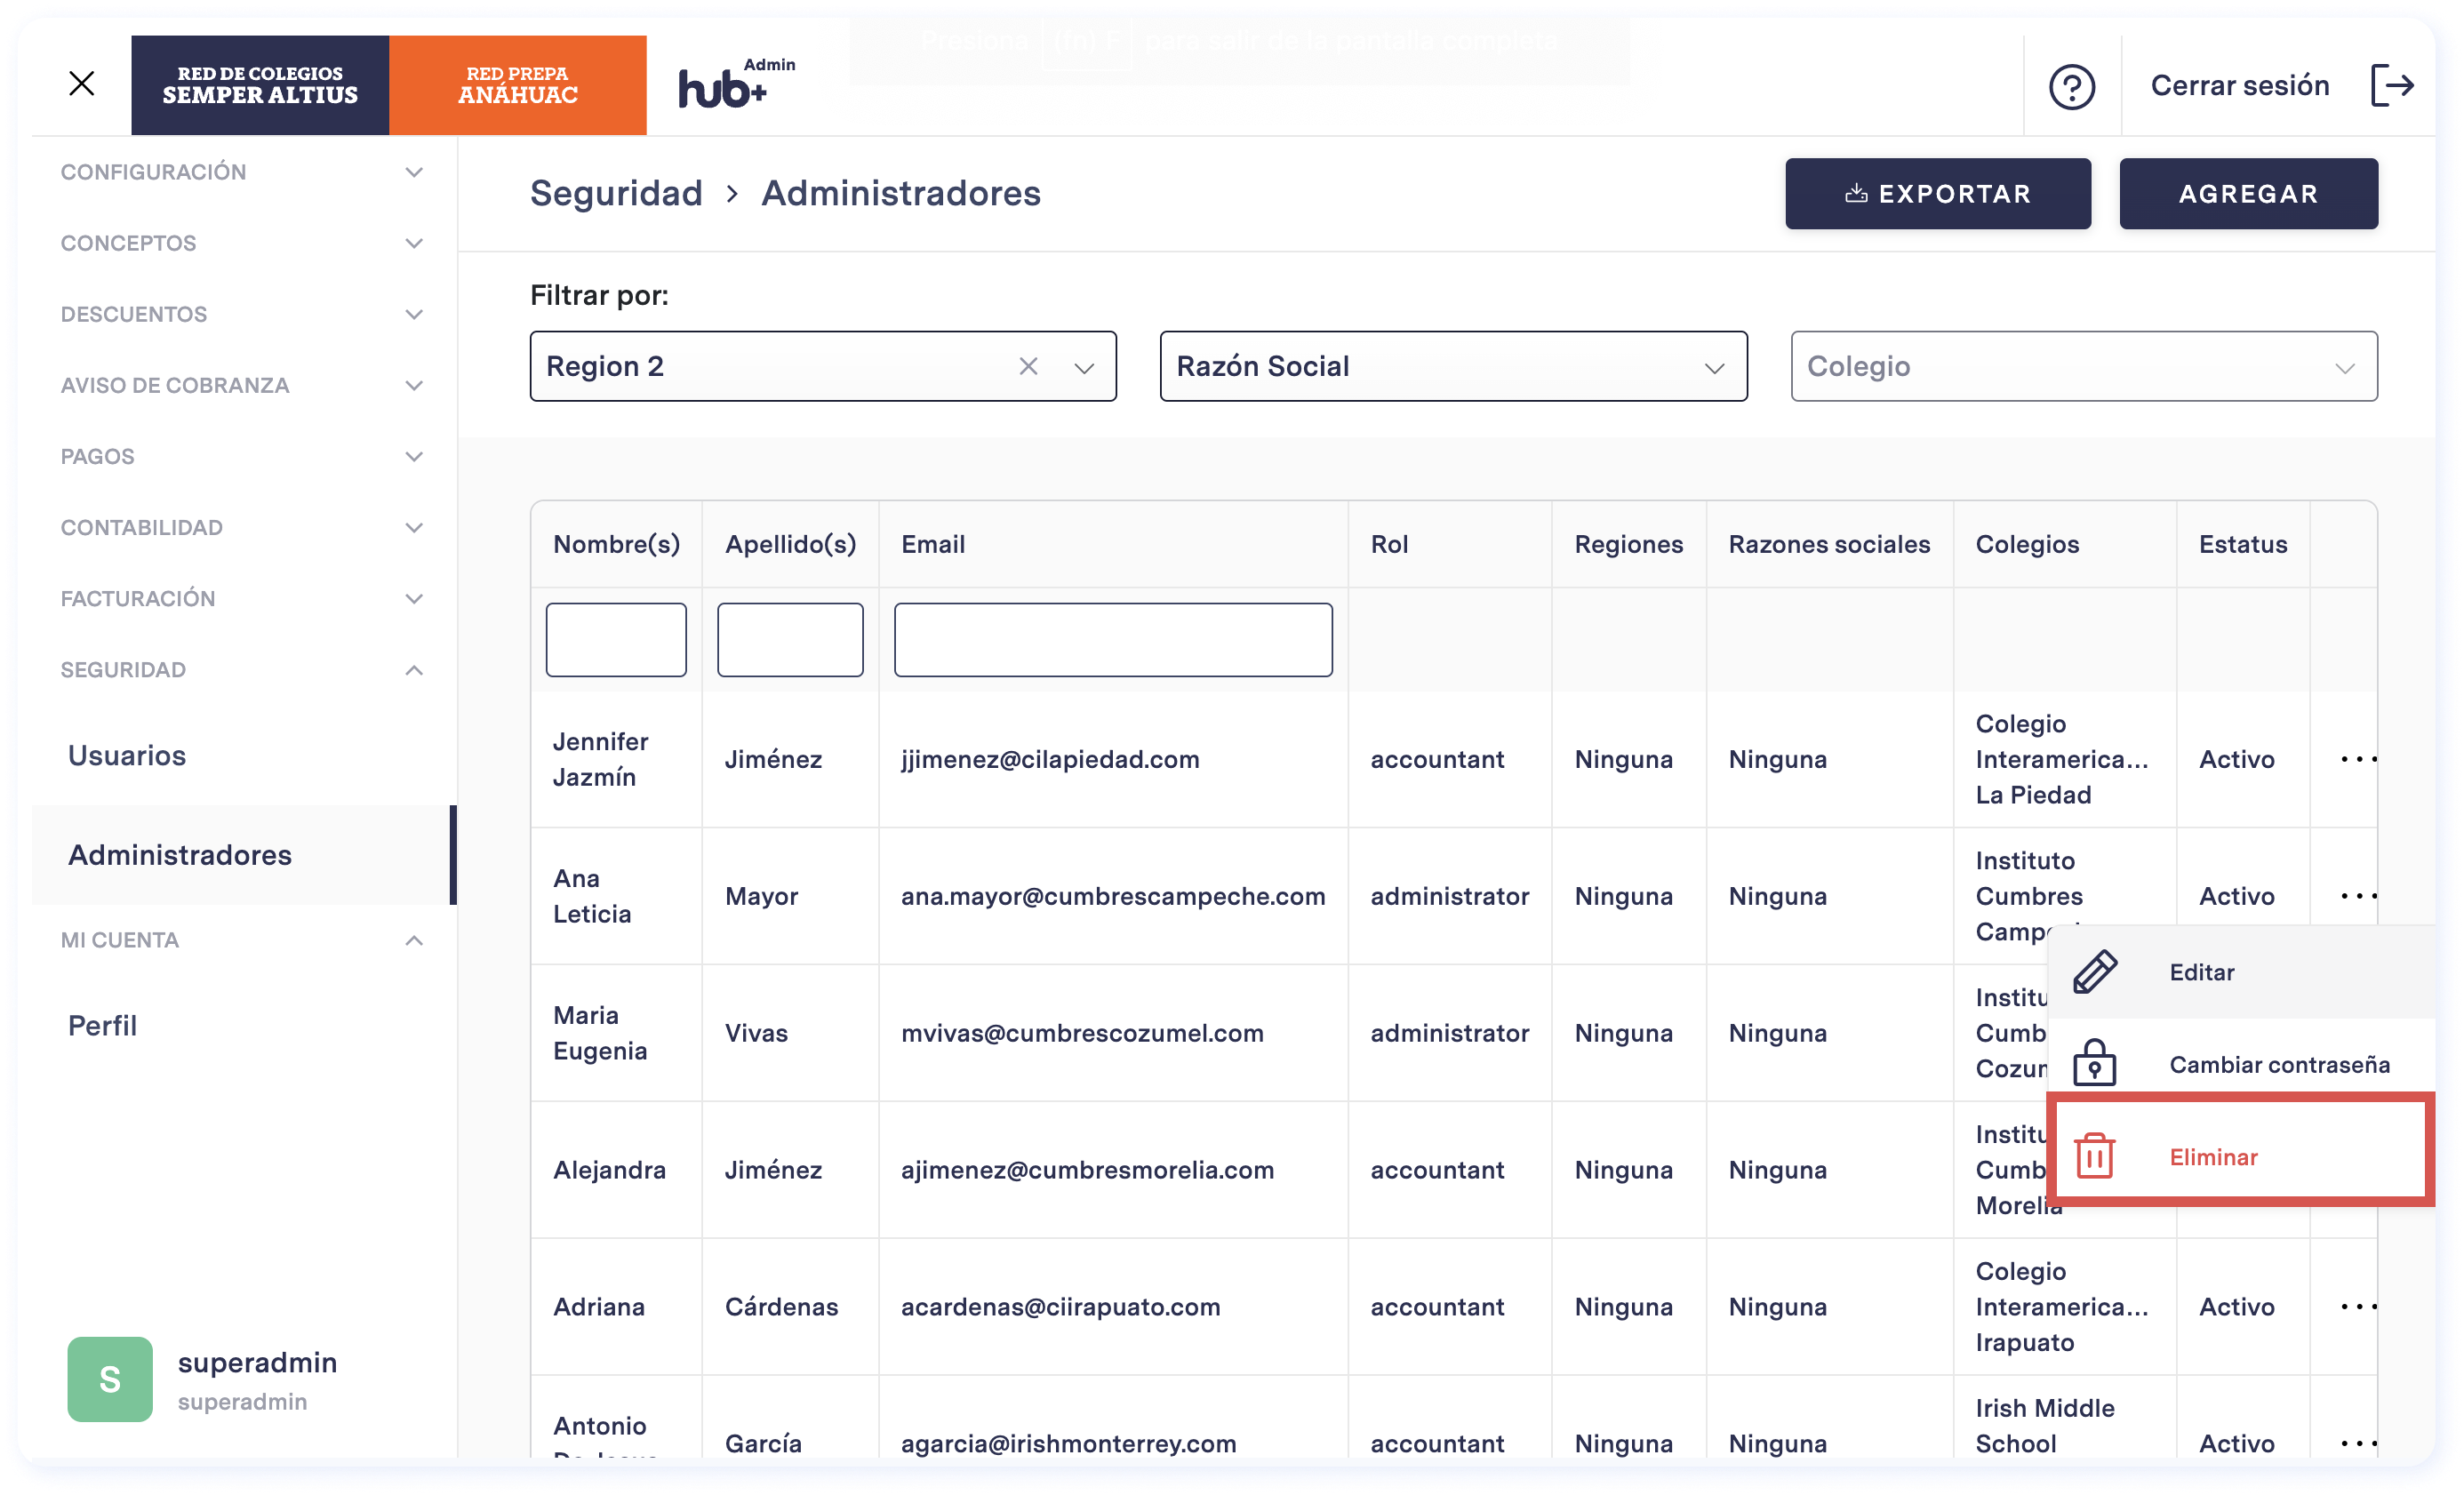Viewport: 2464px width, 1495px height.
Task: Click the Razones sociales column header
Action: pos(1829,544)
